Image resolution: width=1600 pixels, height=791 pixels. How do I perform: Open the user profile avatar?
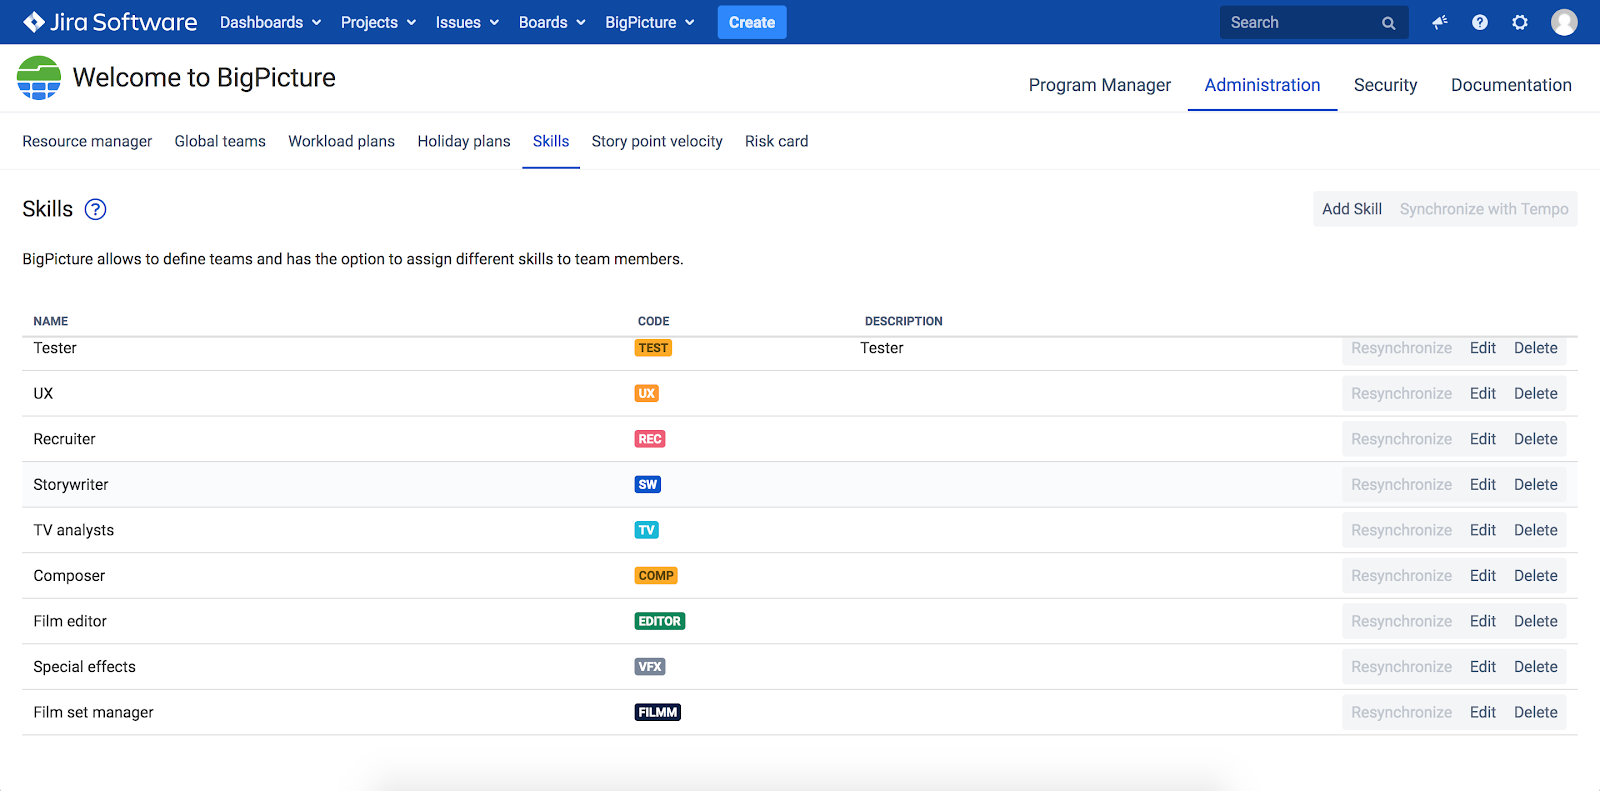click(1564, 22)
